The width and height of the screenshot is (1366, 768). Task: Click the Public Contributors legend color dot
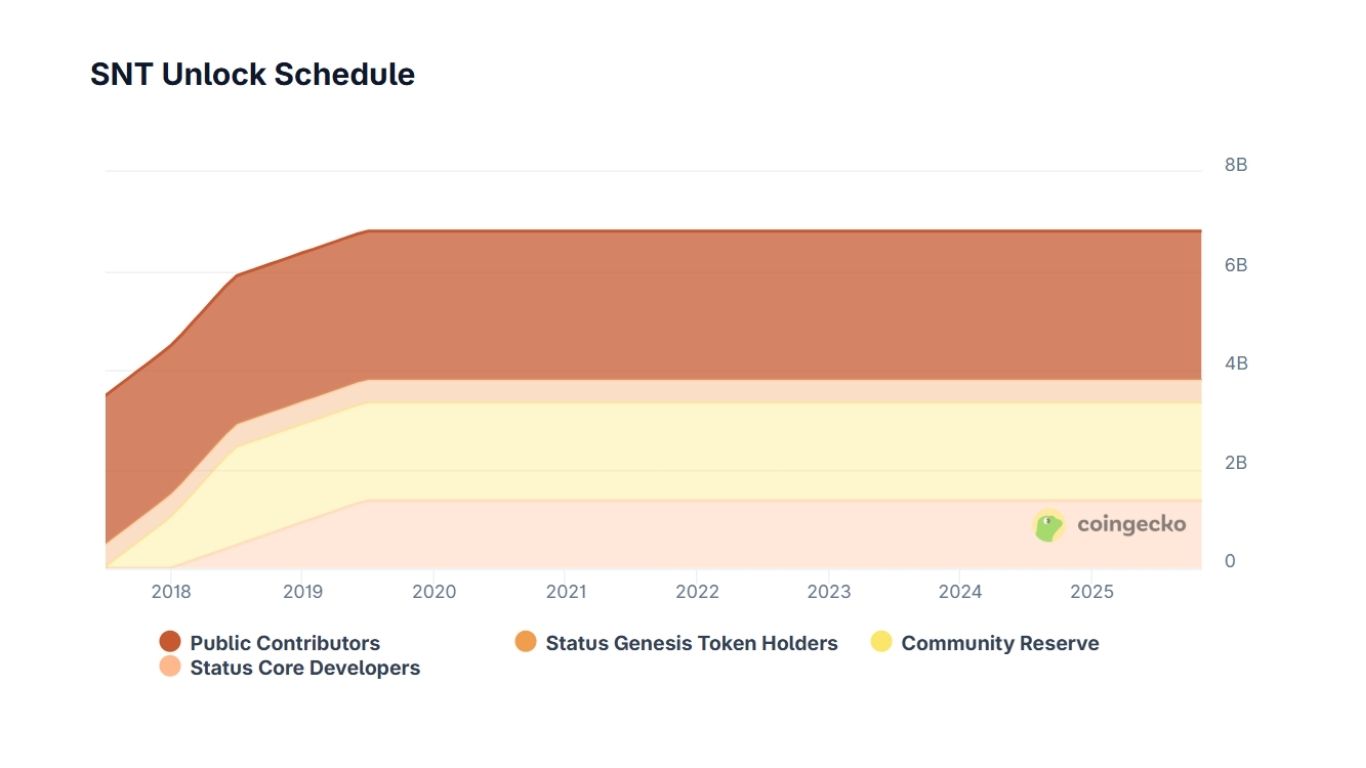point(170,642)
